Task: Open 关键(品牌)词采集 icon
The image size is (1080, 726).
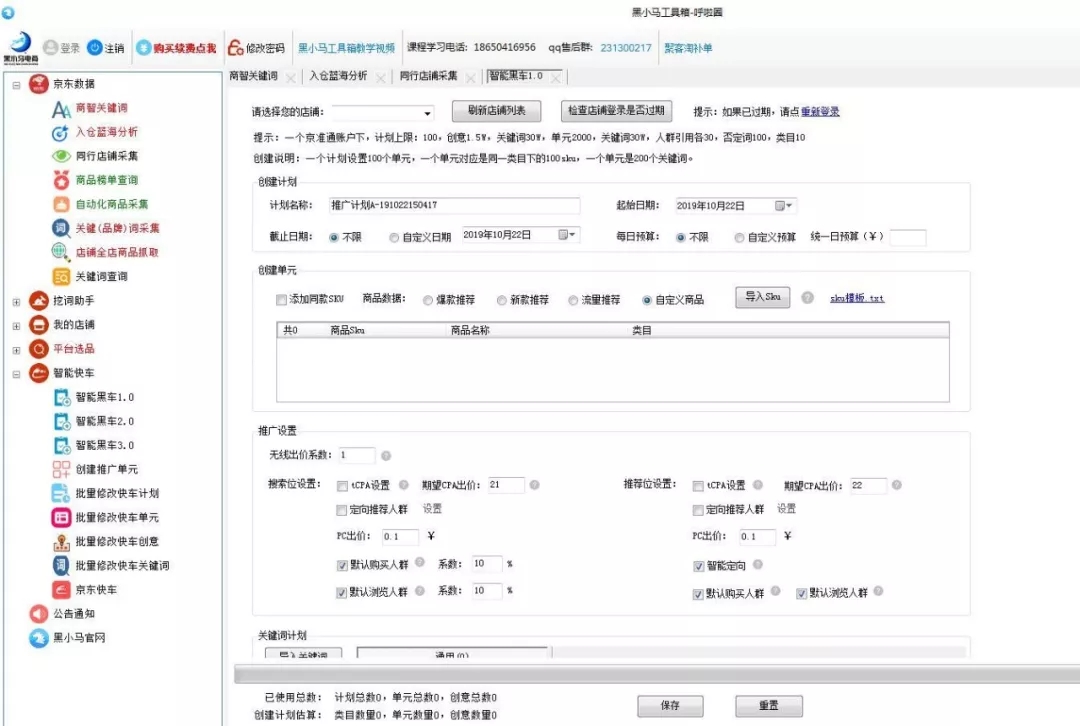Action: 61,228
